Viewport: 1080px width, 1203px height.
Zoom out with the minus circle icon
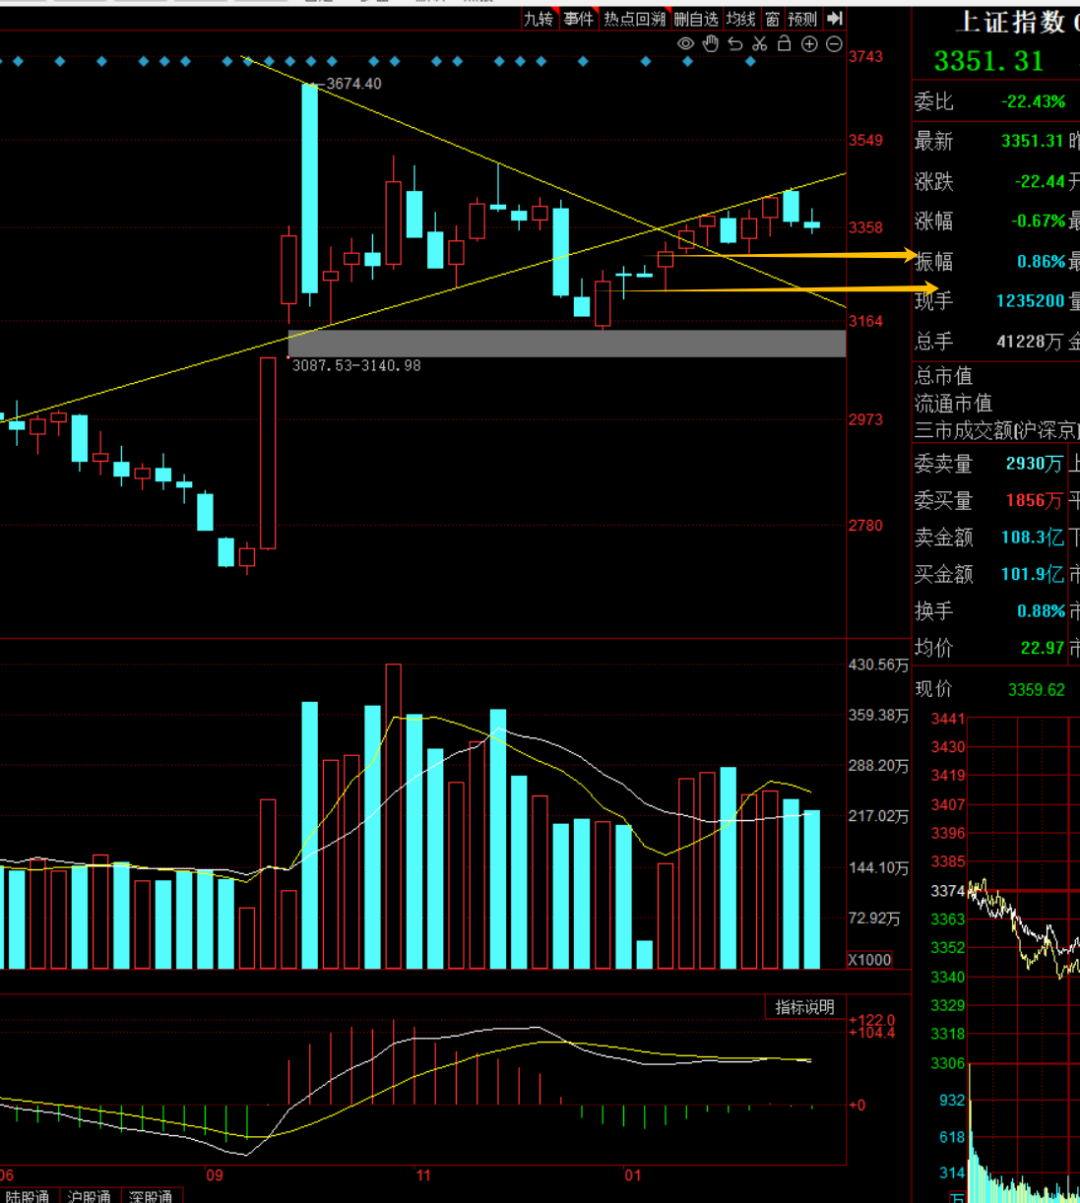point(833,44)
